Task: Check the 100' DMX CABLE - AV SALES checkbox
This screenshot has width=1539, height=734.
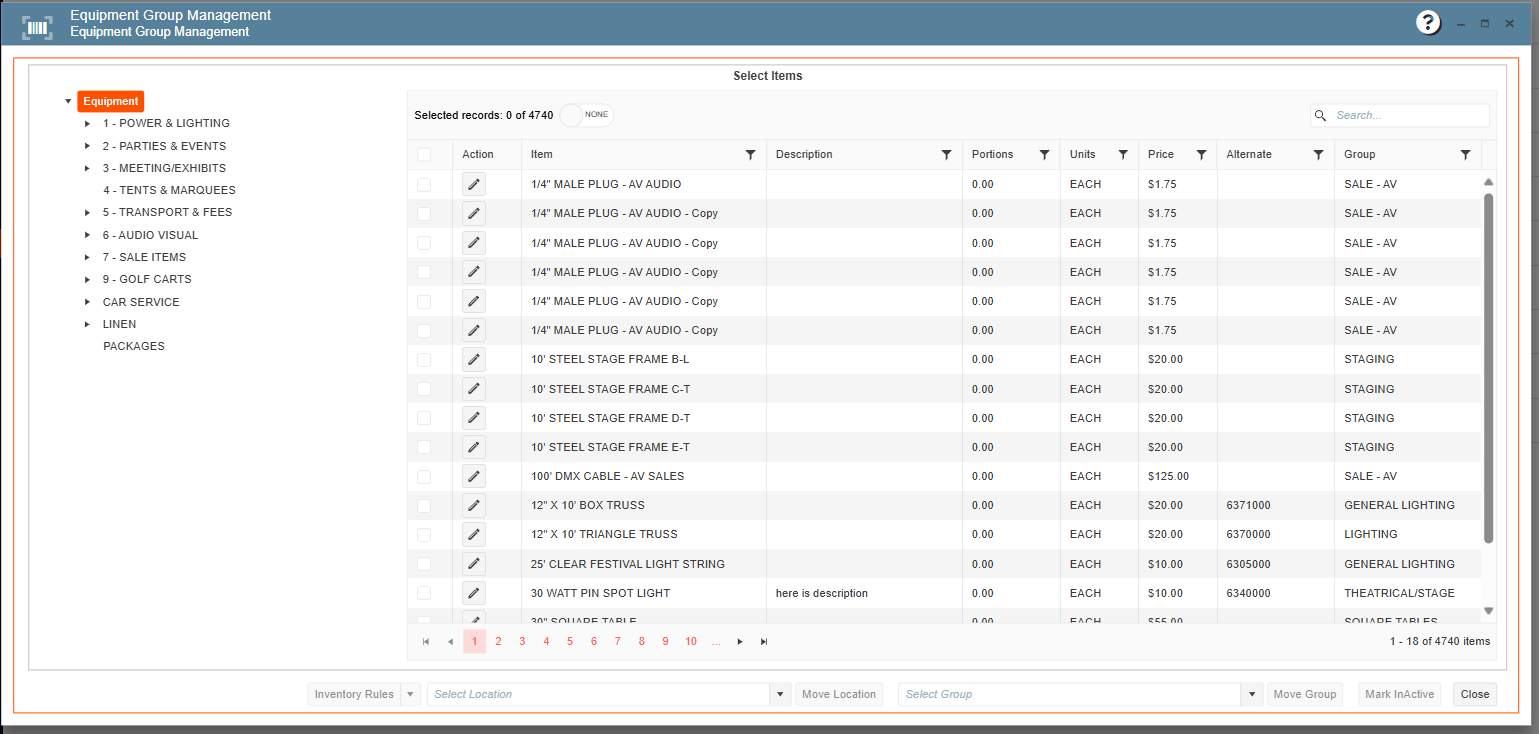Action: (424, 476)
